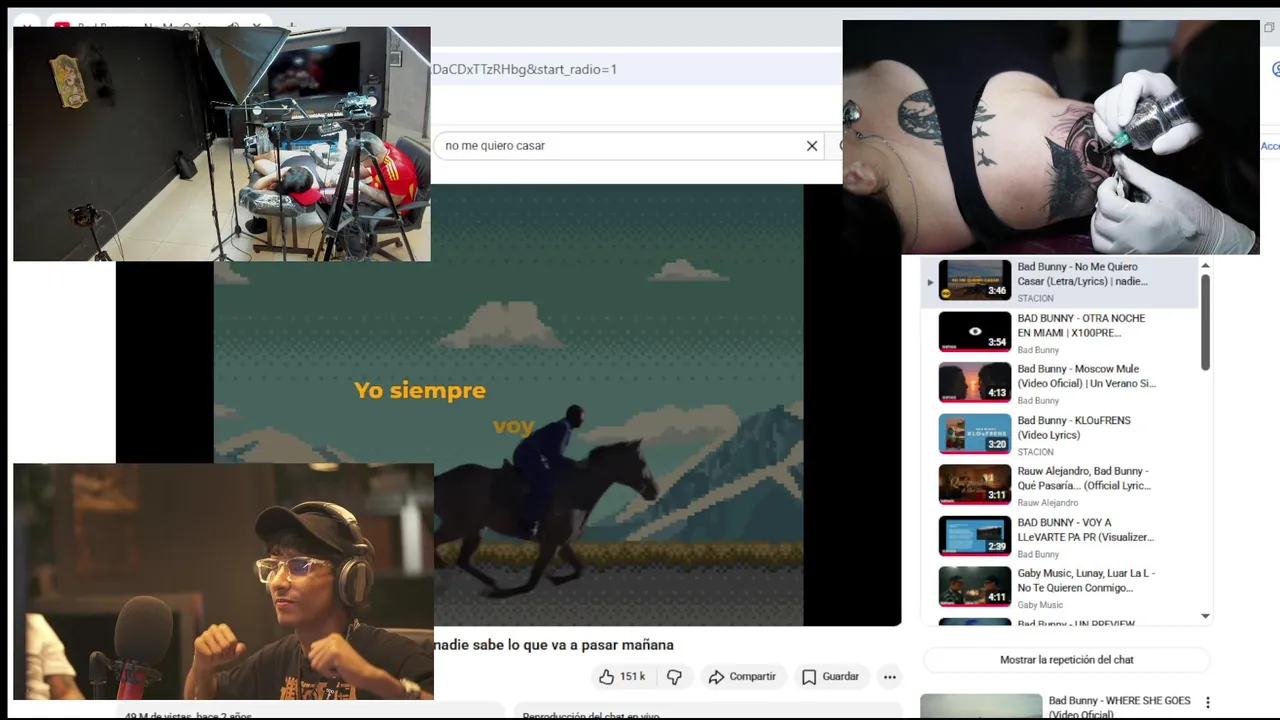Clear the YouTube search text with the X
Image resolution: width=1280 pixels, height=720 pixels.
(812, 146)
